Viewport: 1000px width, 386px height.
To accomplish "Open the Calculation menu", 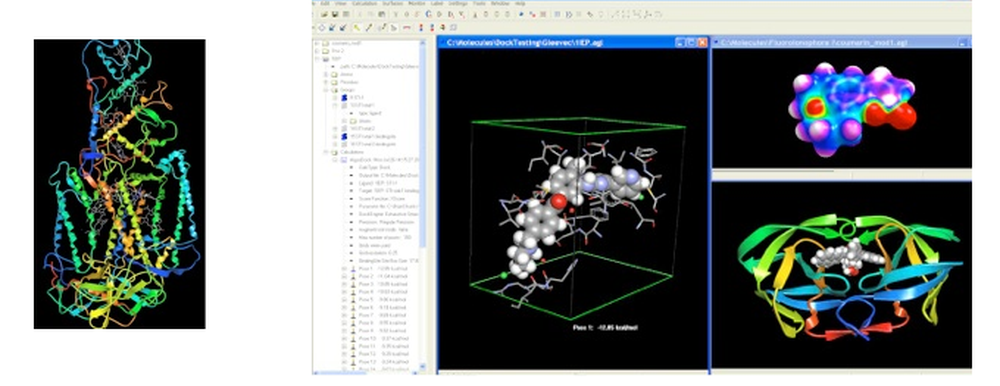I will tap(364, 4).
